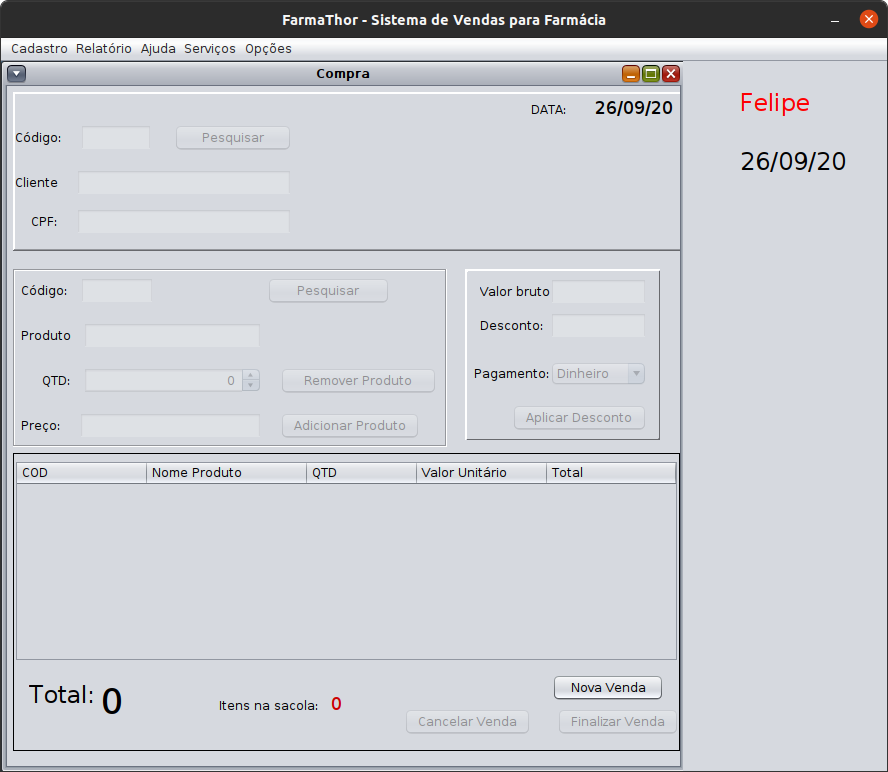Maximize the Compra internal window
888x772 pixels.
point(651,74)
